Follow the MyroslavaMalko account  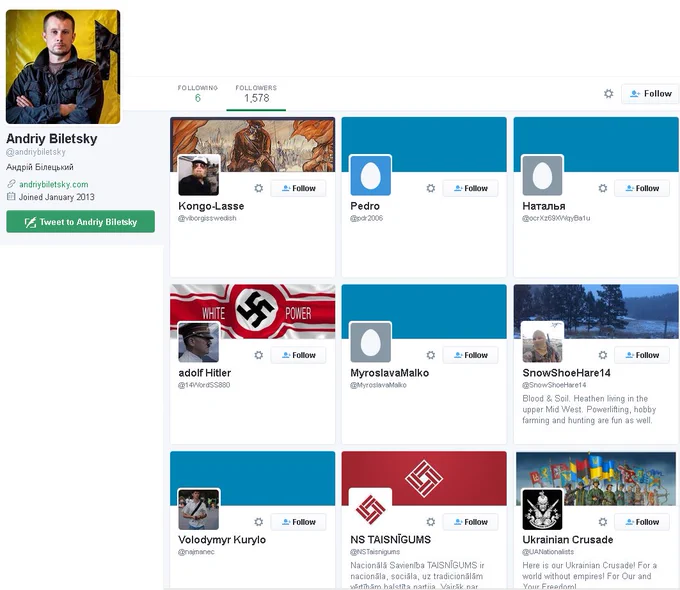coord(471,355)
